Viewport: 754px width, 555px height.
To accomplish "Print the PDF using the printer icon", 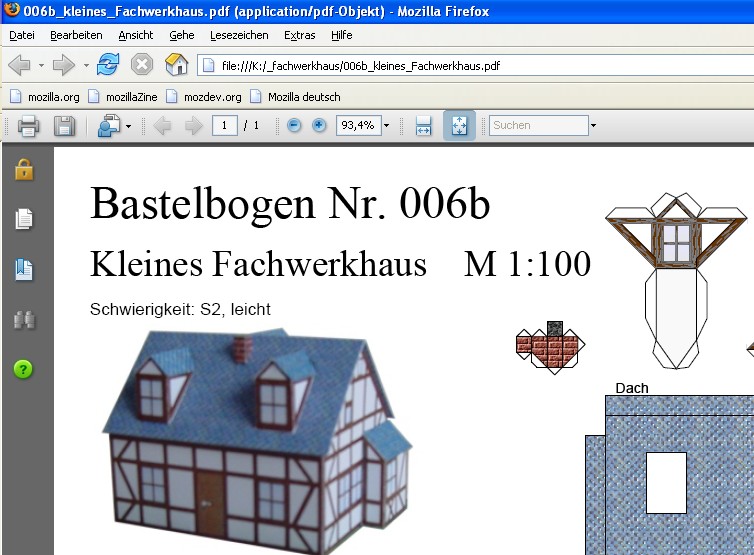I will pos(28,126).
